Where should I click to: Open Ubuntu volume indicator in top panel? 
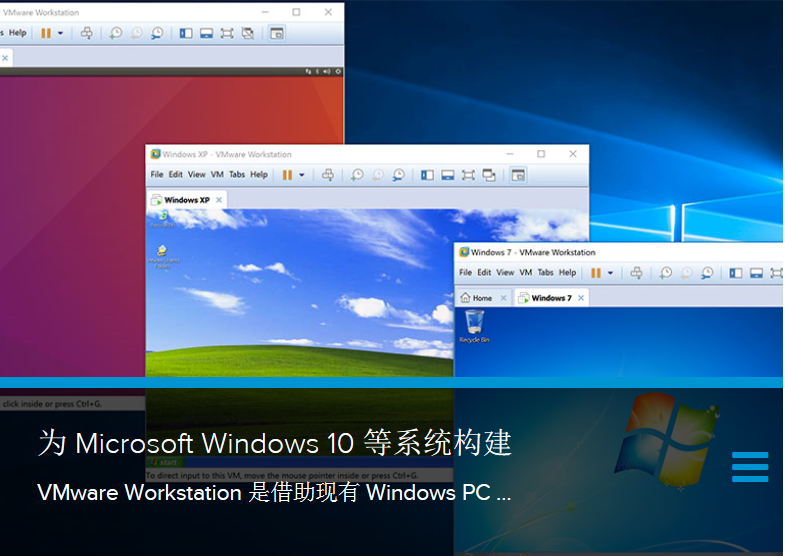pos(326,72)
